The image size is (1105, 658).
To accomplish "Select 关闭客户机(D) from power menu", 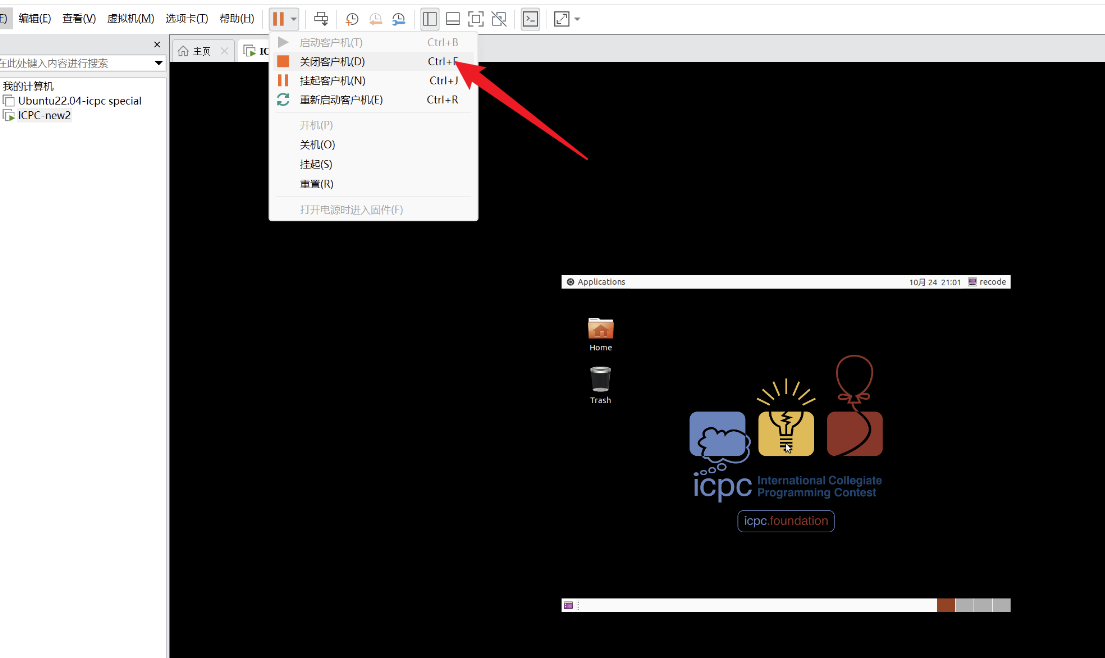I will coord(332,62).
